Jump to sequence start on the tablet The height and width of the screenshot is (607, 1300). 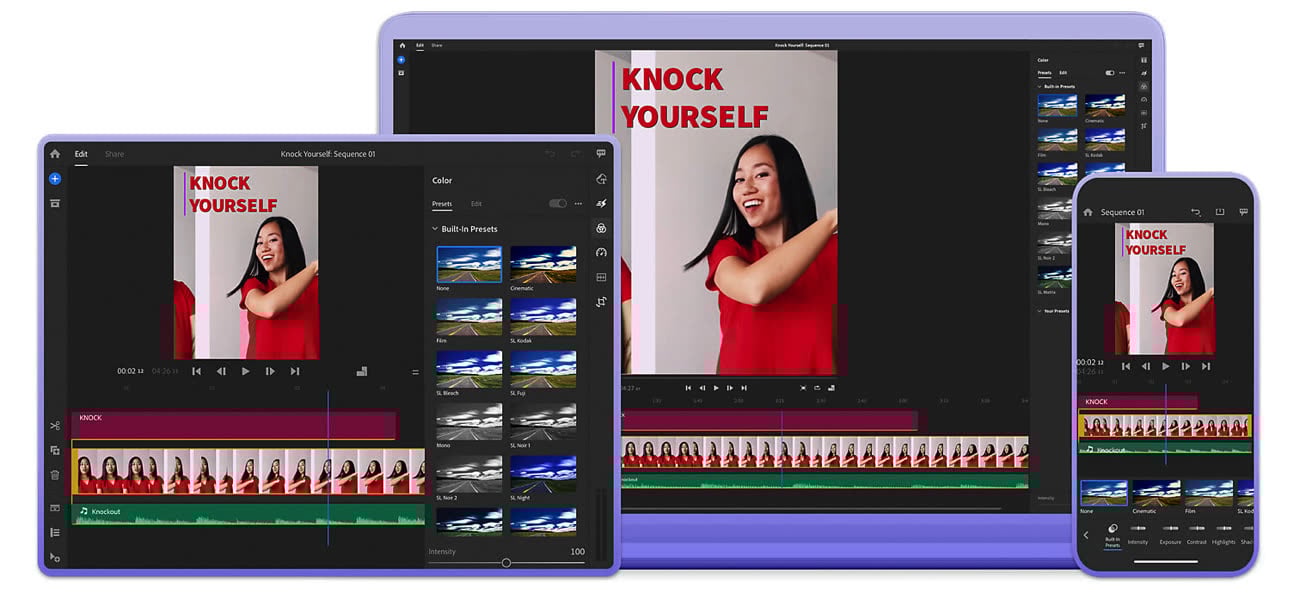(197, 371)
